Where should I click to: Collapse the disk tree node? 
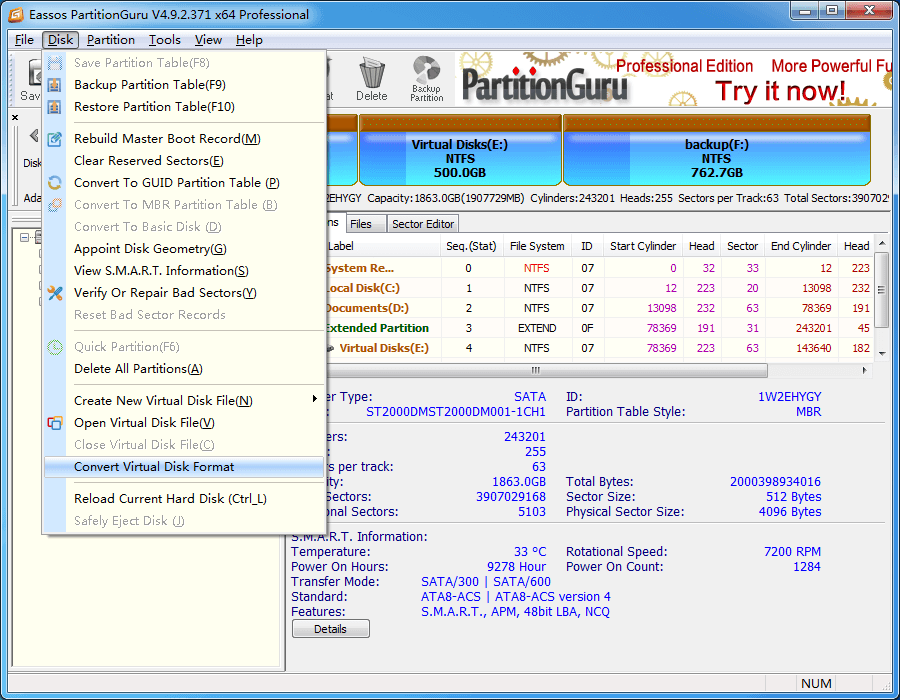[x=24, y=237]
